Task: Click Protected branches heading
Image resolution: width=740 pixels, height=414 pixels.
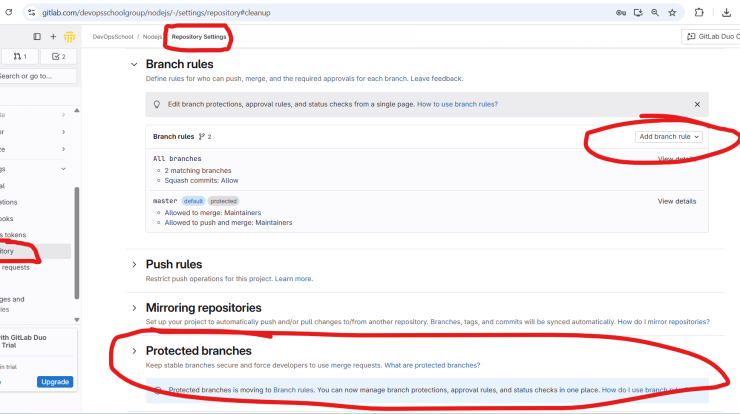Action: [199, 351]
